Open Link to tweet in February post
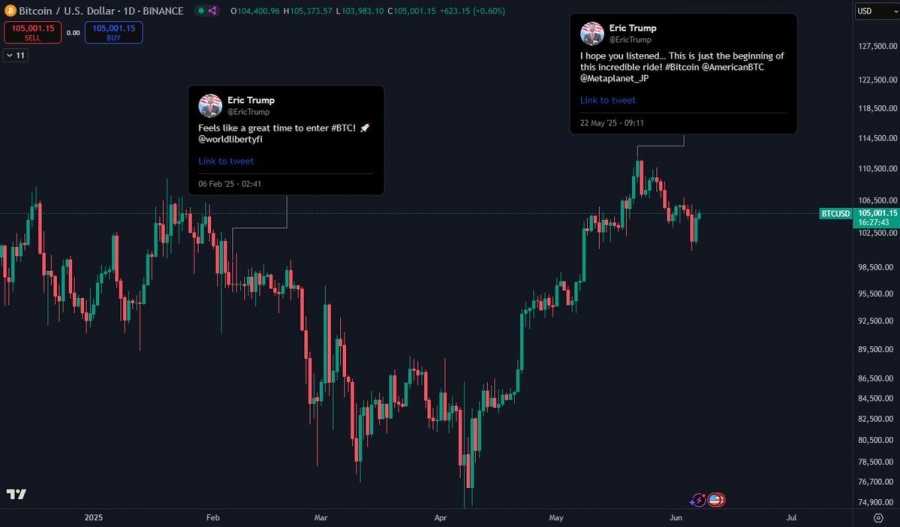This screenshot has height=527, width=900. point(226,161)
